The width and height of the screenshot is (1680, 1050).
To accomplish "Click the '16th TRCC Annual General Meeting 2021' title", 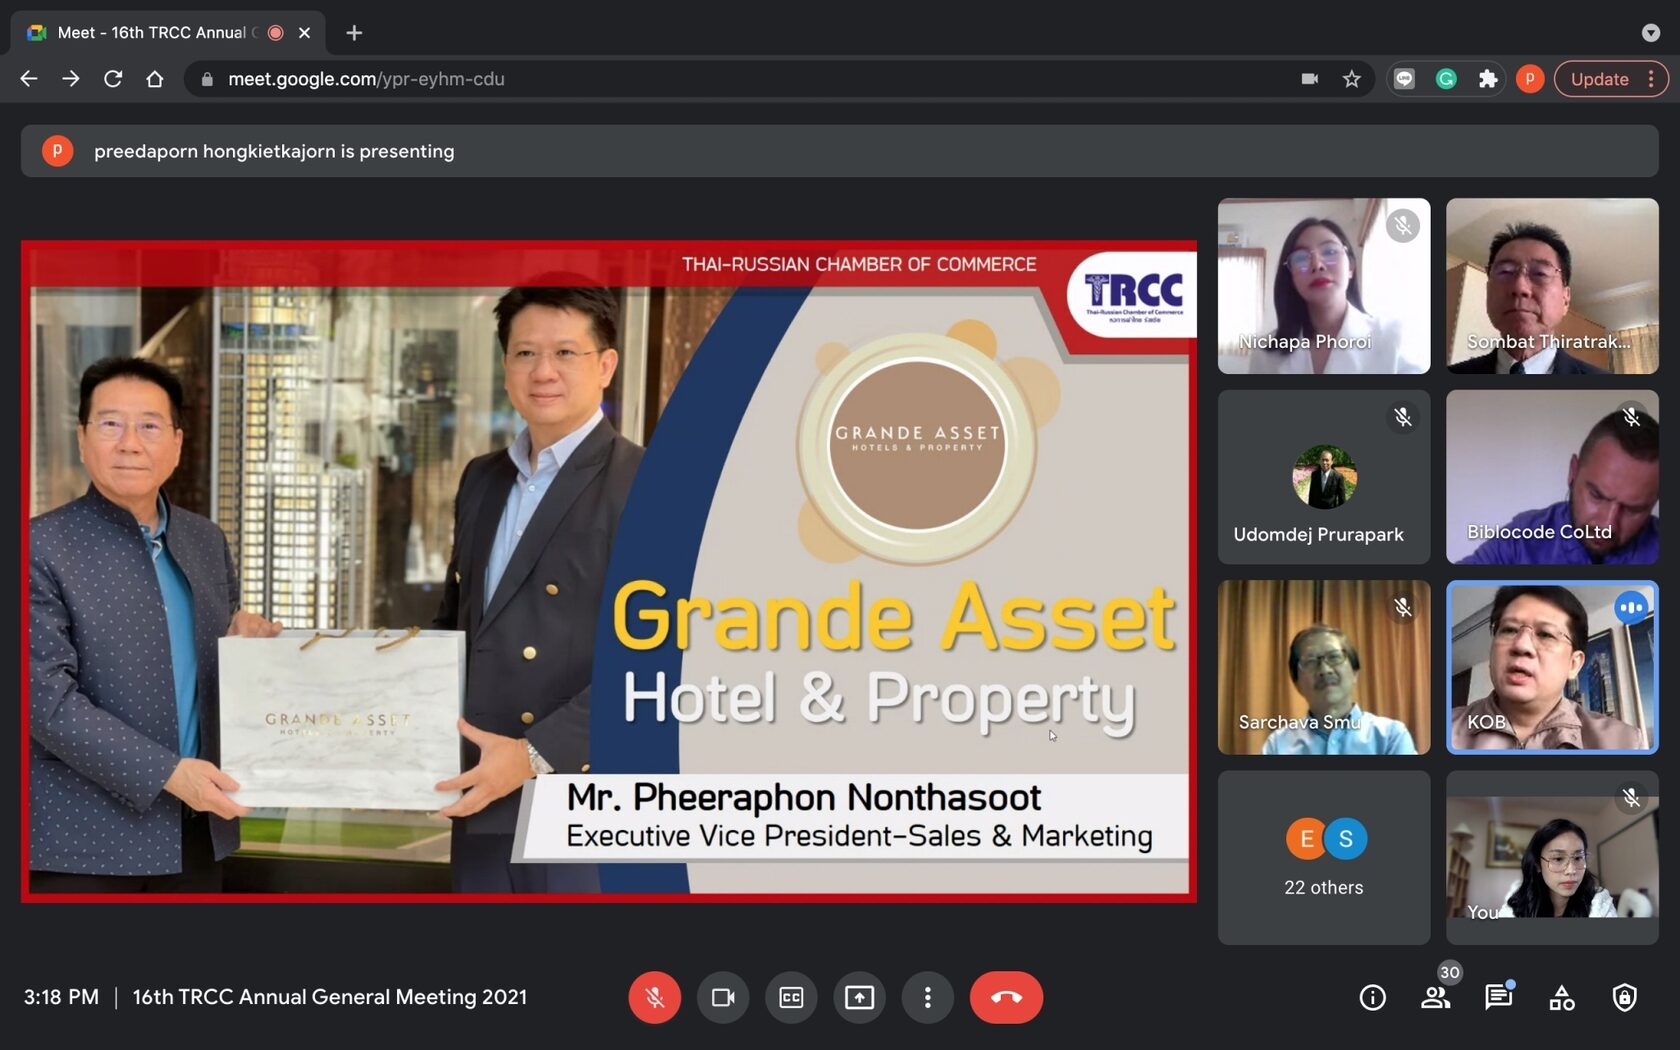I will [x=330, y=997].
